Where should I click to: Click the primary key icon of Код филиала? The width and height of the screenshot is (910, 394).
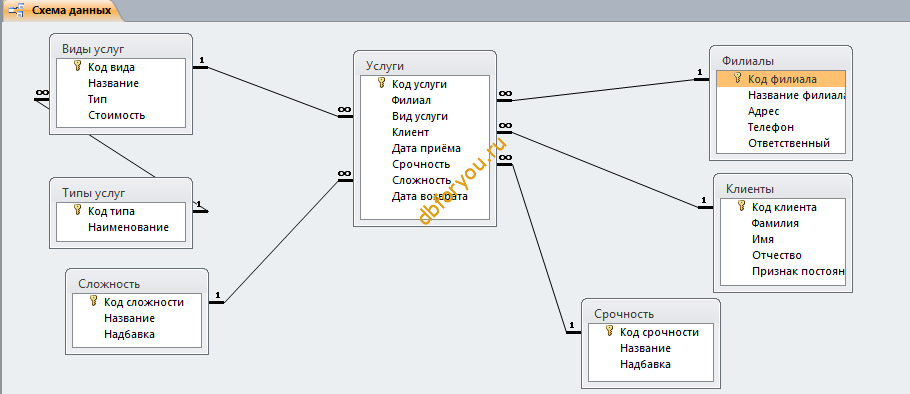click(x=738, y=78)
